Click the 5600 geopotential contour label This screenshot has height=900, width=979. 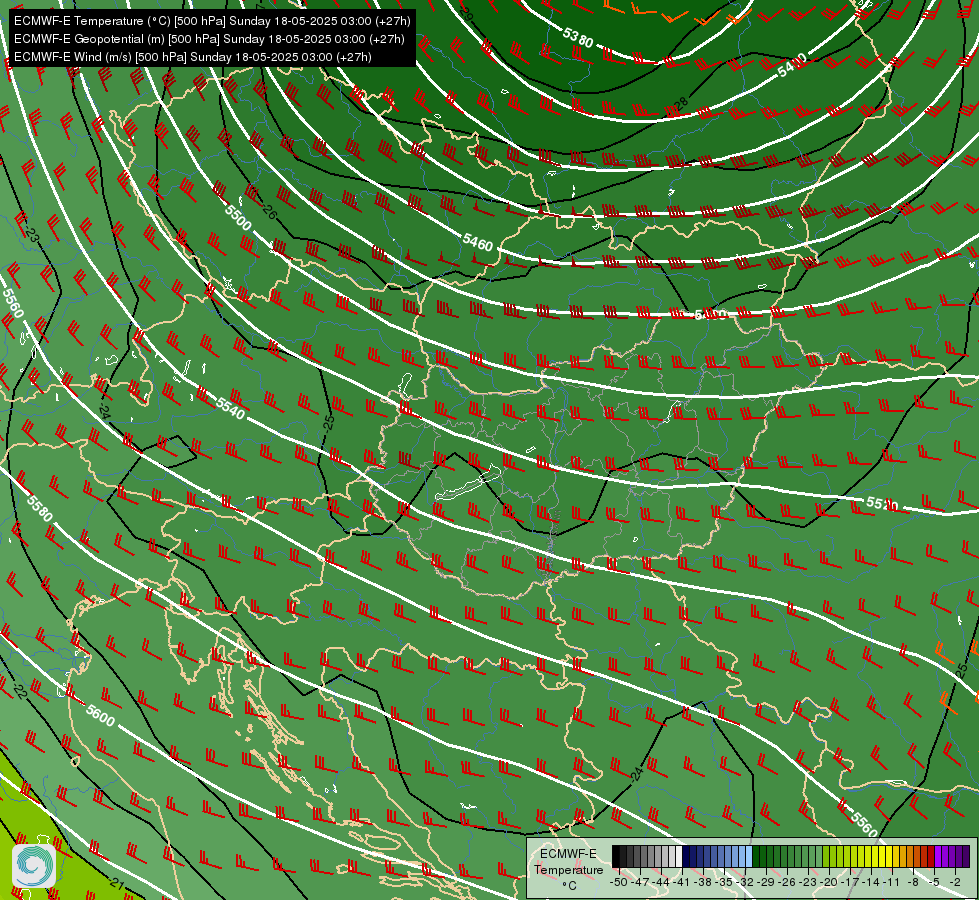click(100, 715)
